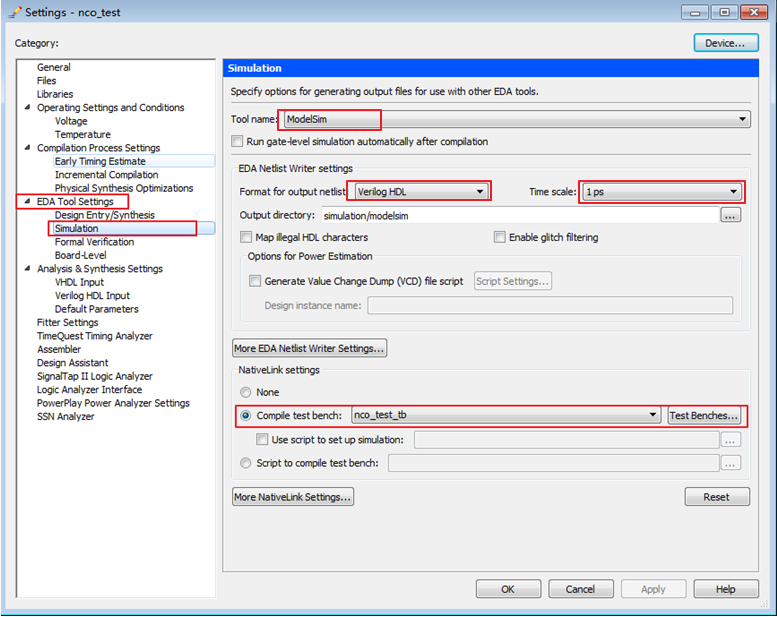
Task: Collapse Compilation Process Settings node
Action: (x=27, y=147)
